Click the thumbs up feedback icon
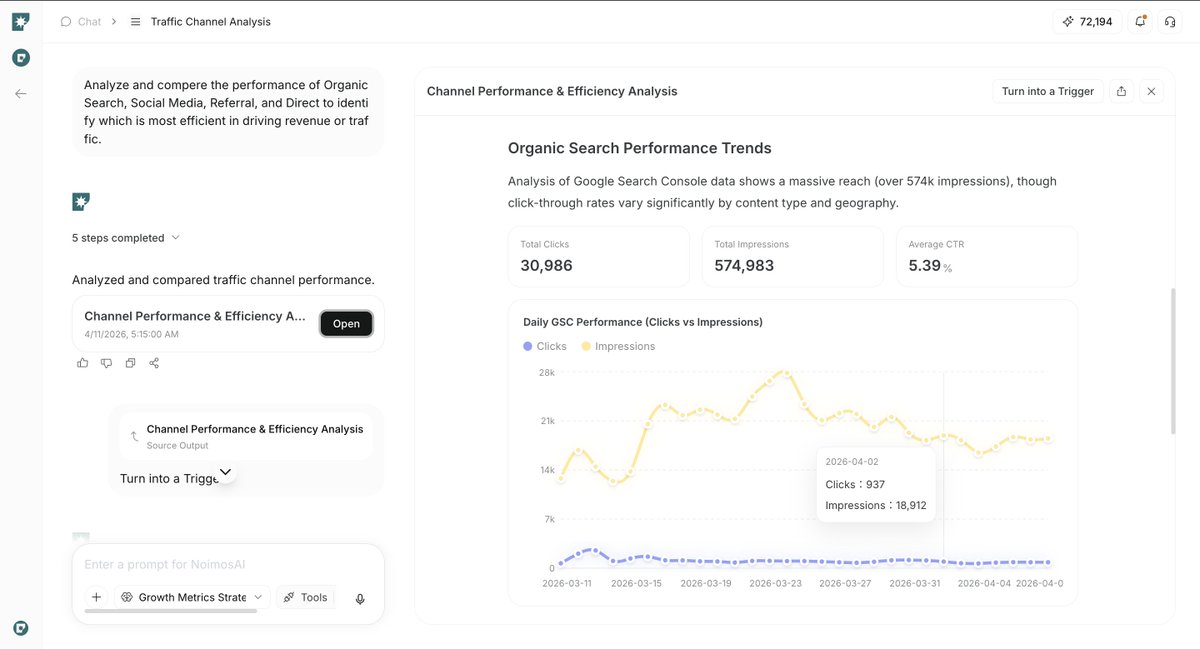Viewport: 1200px width, 649px height. pos(83,363)
